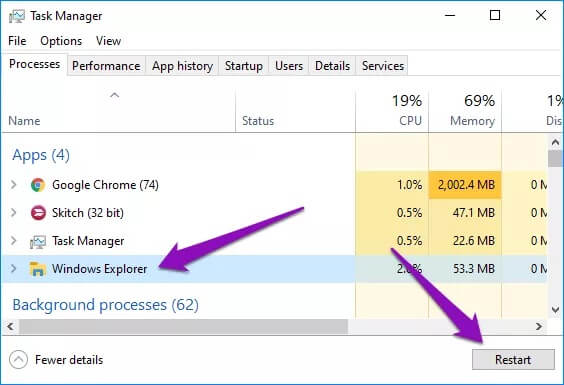Switch to the Startup tab
Screen dimensions: 564x385
point(244,66)
